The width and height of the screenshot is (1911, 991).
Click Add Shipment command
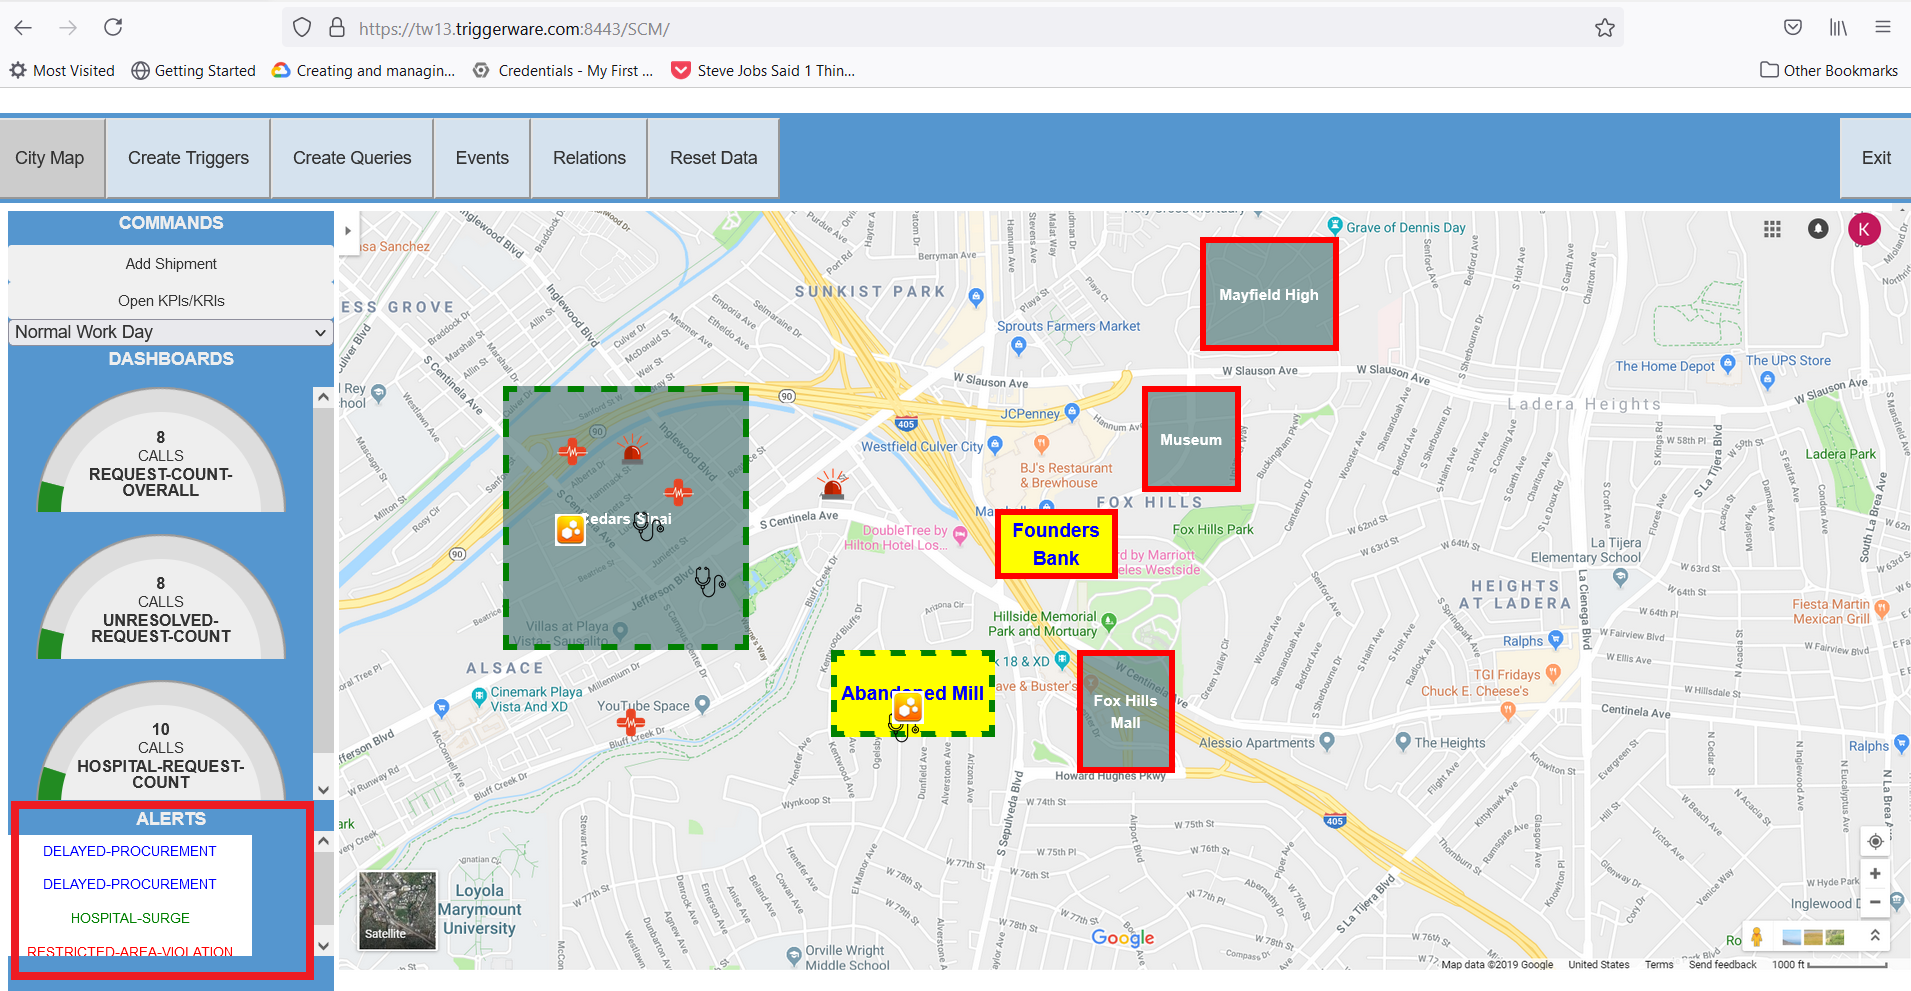(x=171, y=264)
